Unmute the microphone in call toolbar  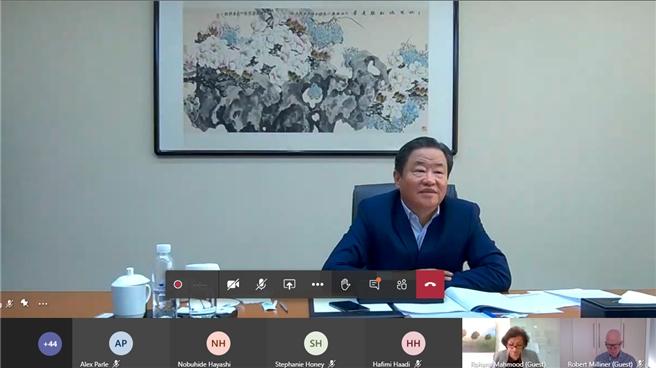coord(261,285)
